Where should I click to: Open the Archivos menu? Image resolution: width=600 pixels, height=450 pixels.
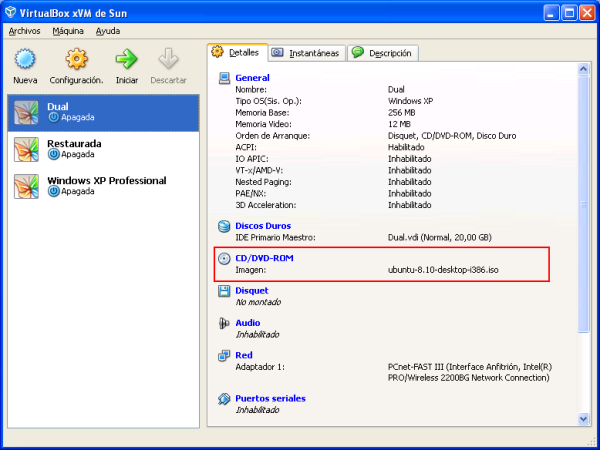24,31
